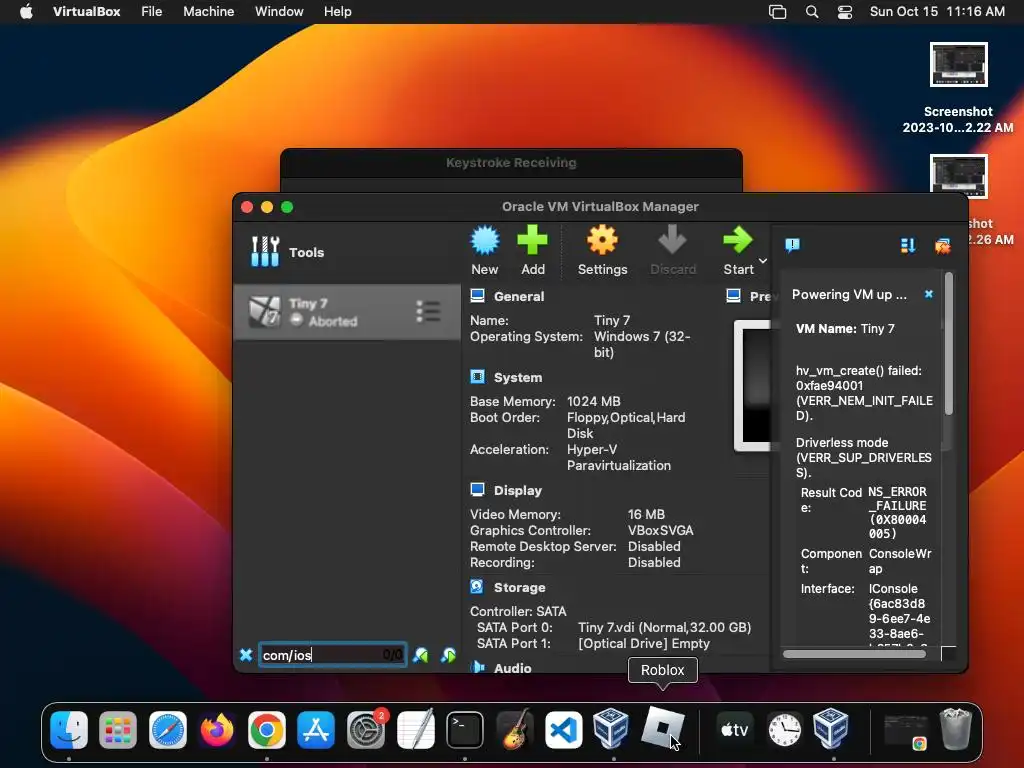Viewport: 1024px width, 768px height.
Task: Click the VM search input field
Action: [332, 655]
